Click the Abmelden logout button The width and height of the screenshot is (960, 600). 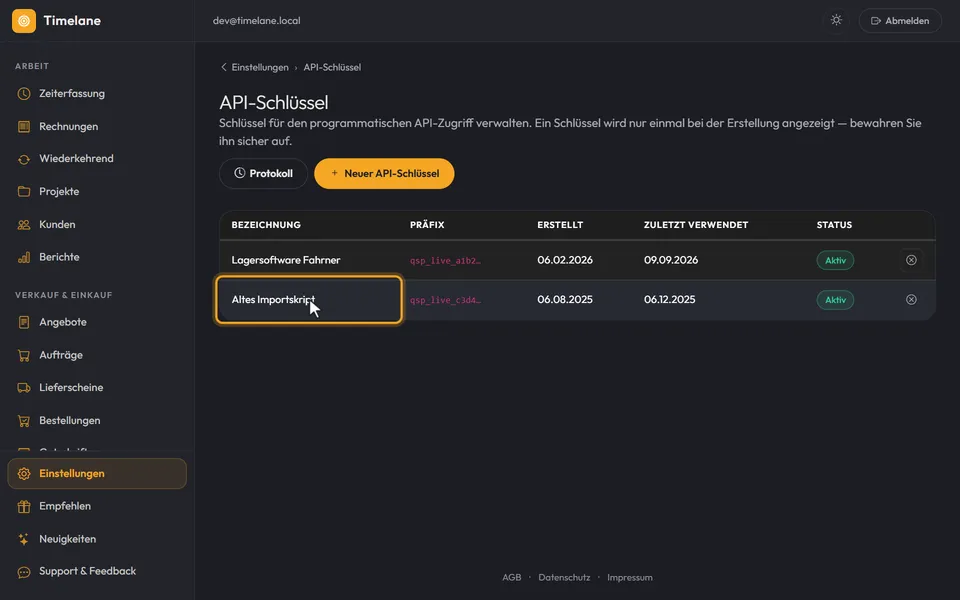(900, 21)
